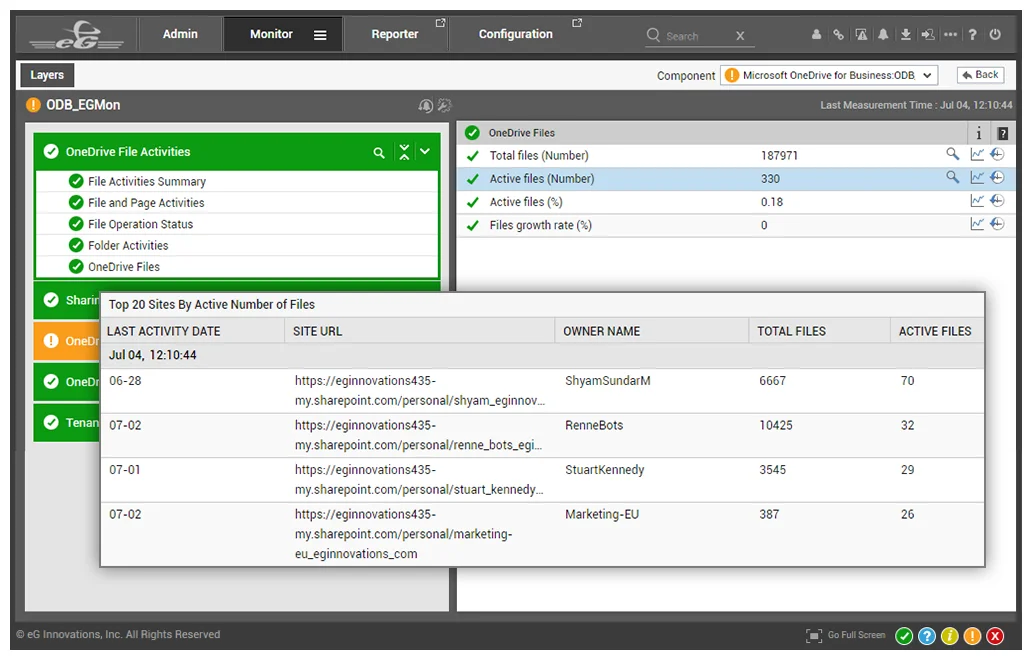Select File Activities Summary test
This screenshot has height=660, width=1032.
237,182
